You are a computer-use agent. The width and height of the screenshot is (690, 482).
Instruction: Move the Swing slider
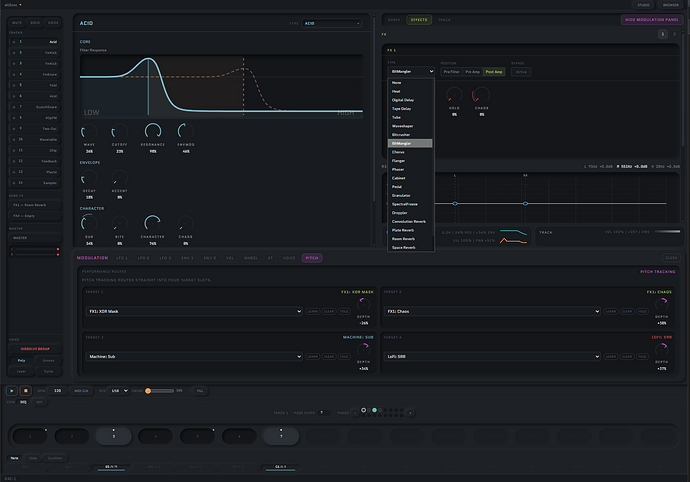tap(159, 390)
